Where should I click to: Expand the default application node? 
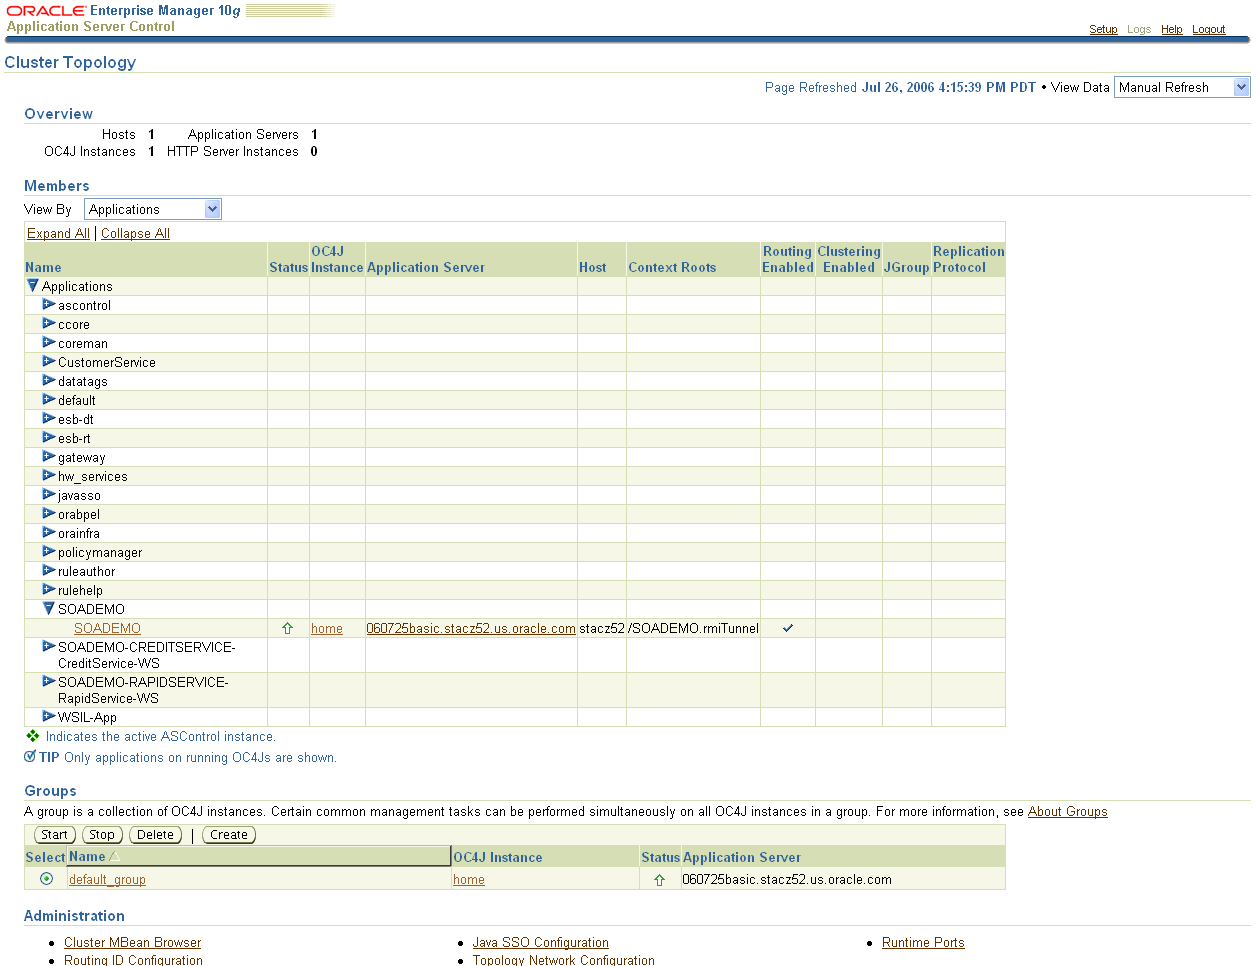pos(48,400)
